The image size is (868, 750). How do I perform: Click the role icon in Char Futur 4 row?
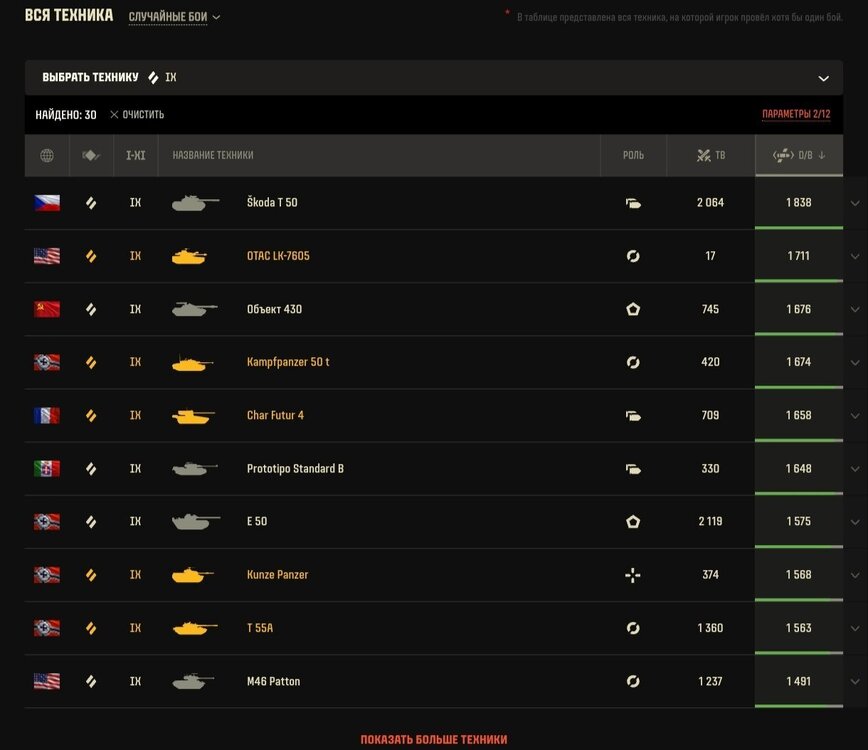click(633, 416)
